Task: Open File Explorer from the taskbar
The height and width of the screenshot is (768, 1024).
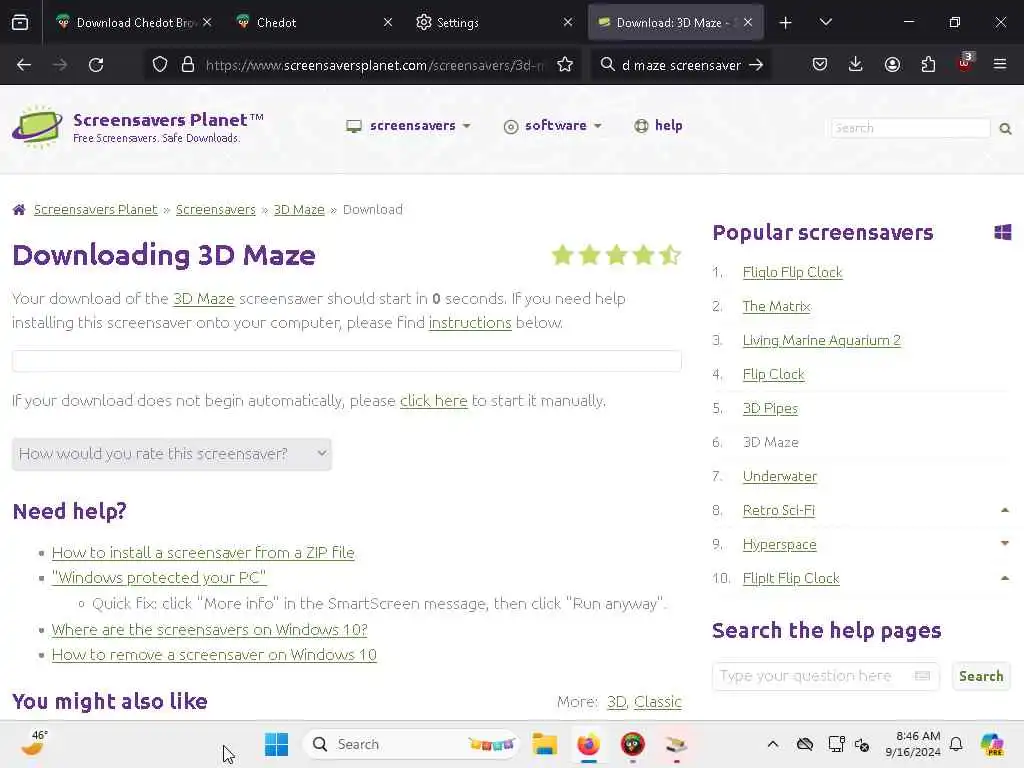Action: (x=544, y=744)
